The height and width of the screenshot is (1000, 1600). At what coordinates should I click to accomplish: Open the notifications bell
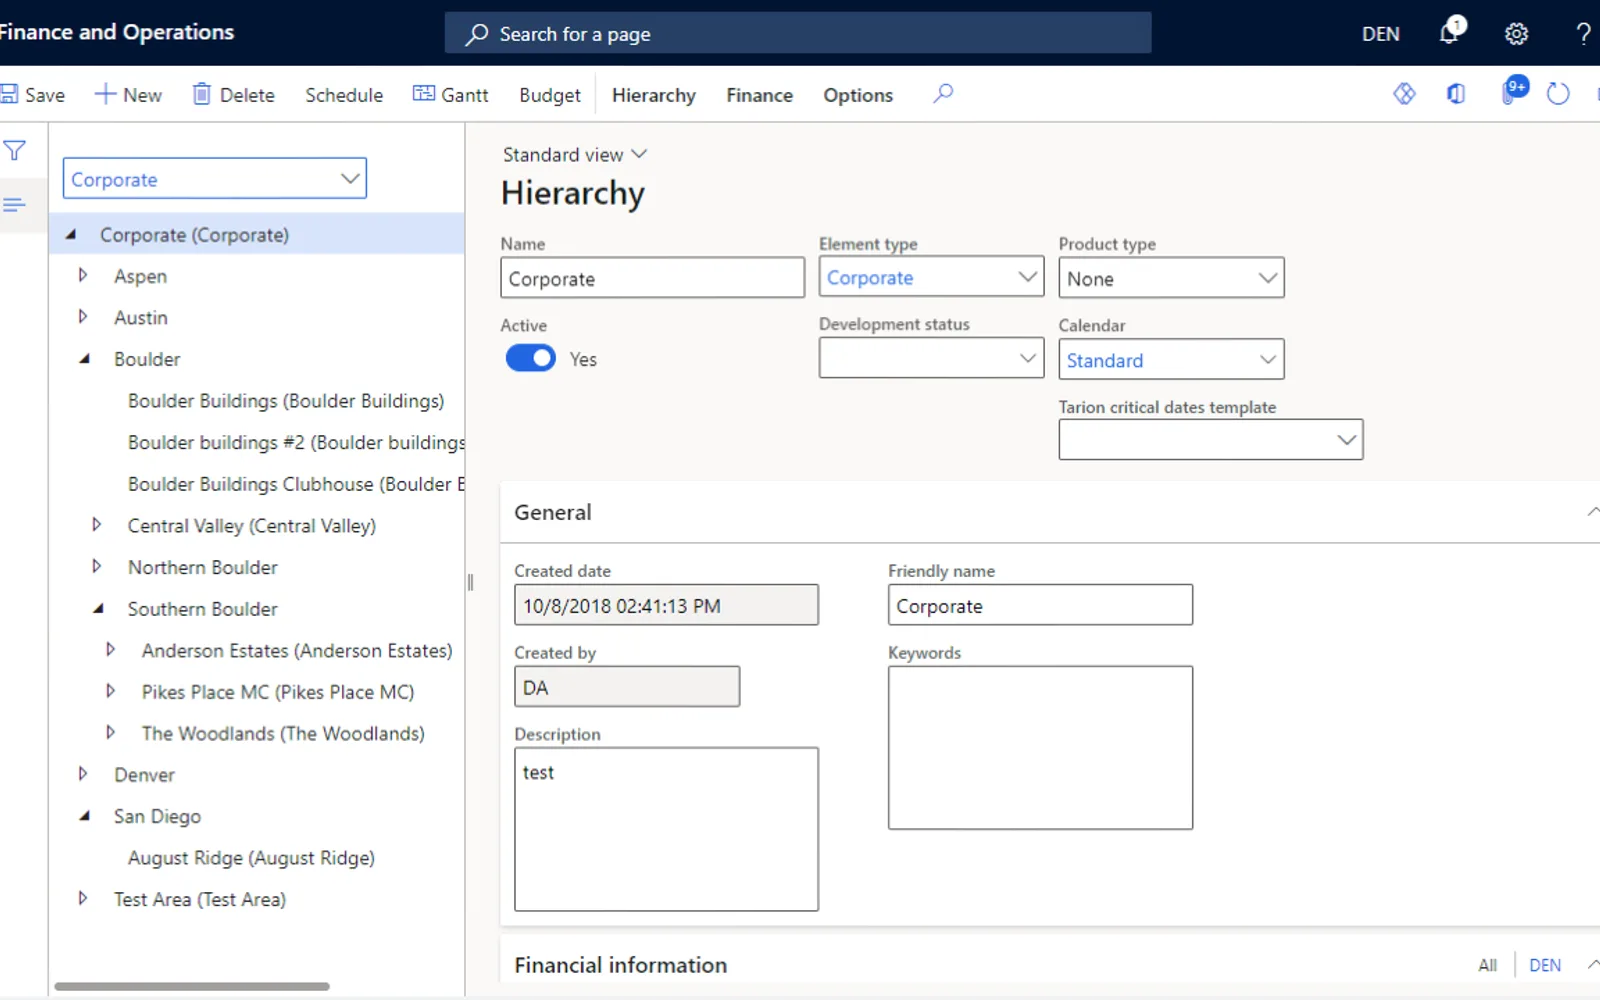pos(1449,33)
